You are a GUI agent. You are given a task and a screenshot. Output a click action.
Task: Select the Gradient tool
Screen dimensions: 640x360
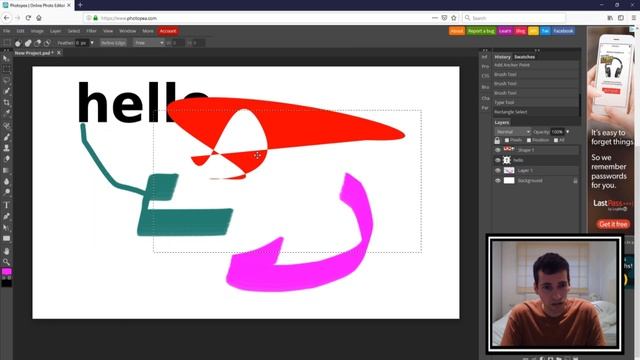(6, 170)
